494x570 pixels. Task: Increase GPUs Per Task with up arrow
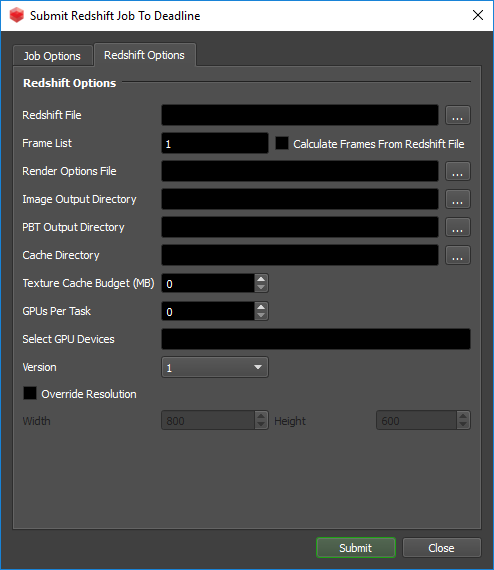261,307
